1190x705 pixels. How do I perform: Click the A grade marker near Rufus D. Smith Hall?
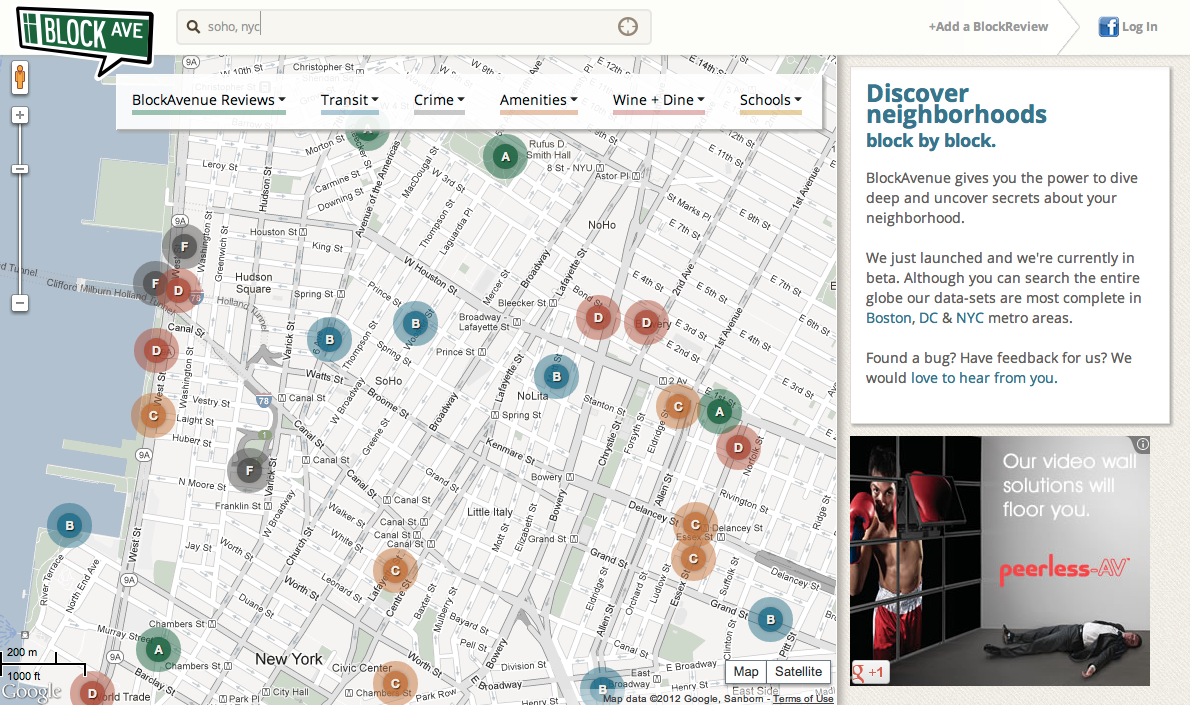tap(505, 156)
